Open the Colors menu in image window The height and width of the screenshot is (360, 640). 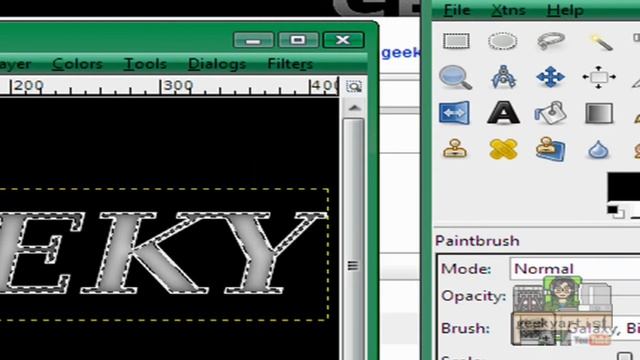tap(77, 64)
